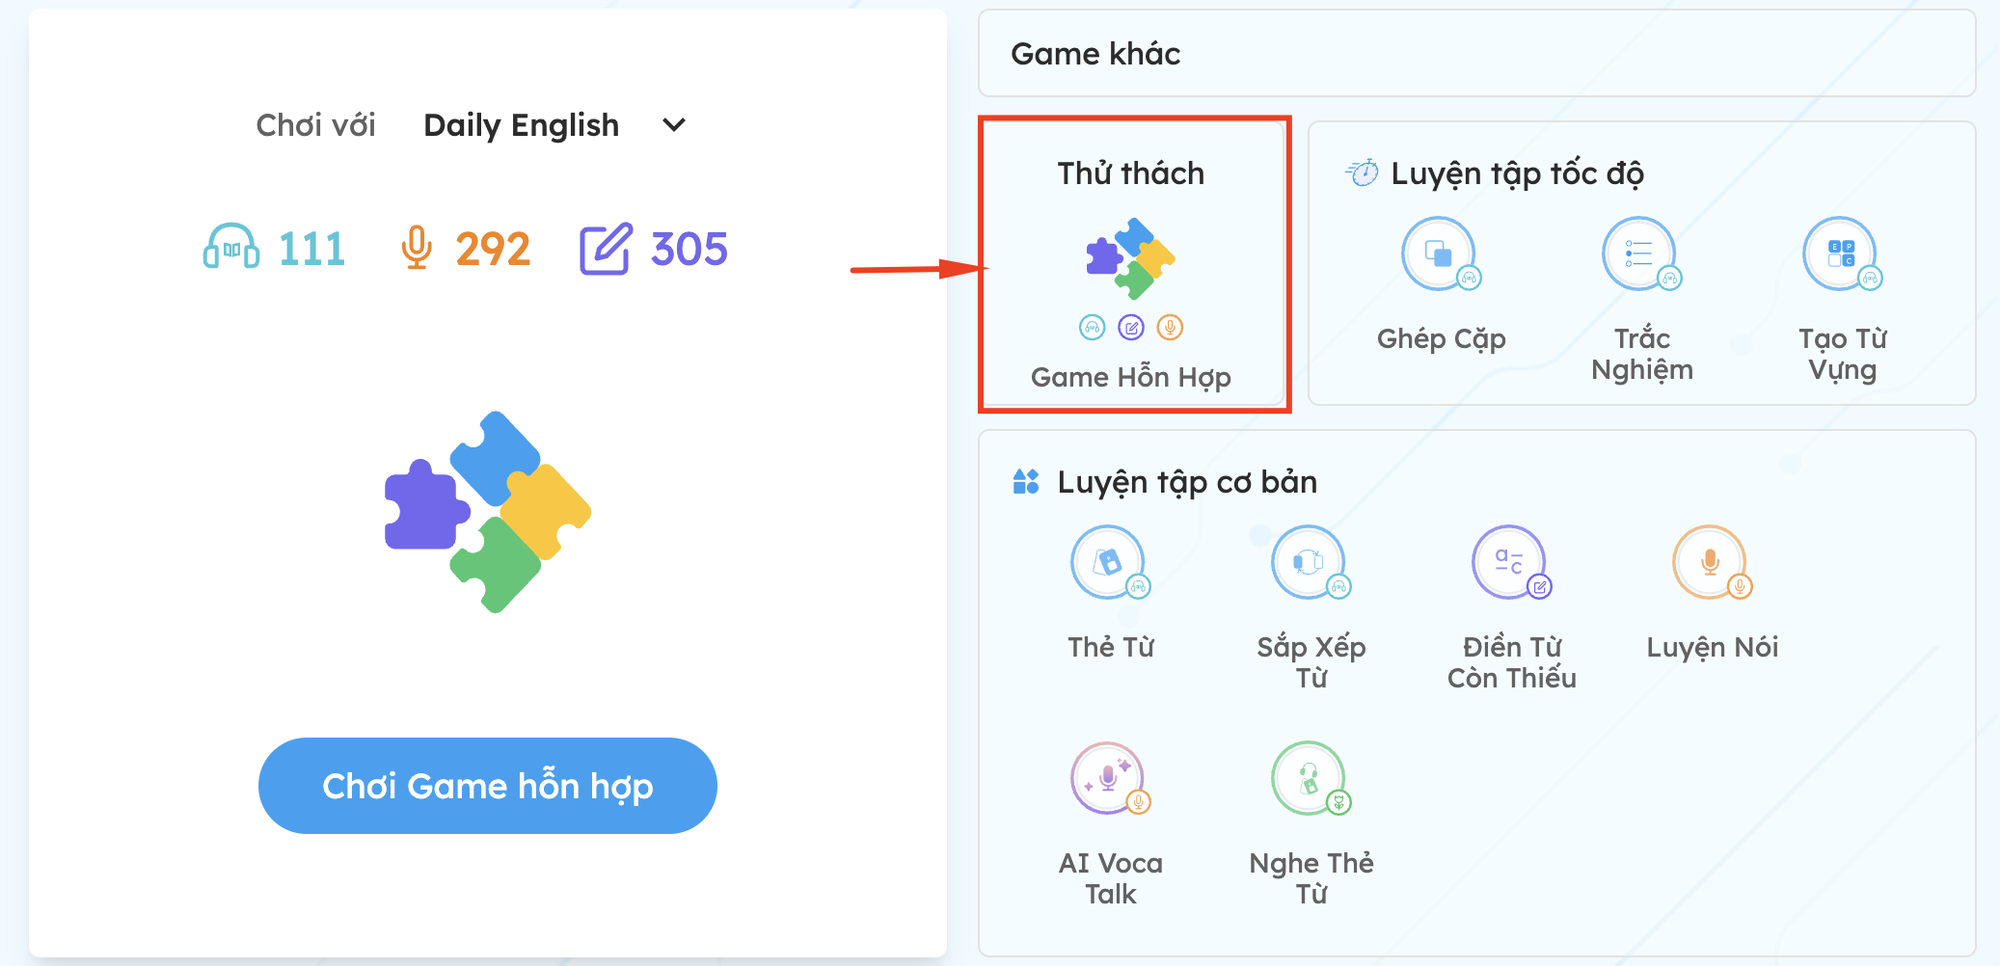Open the Nghe Thẻ Từ icon
The height and width of the screenshot is (966, 2000).
[x=1309, y=779]
